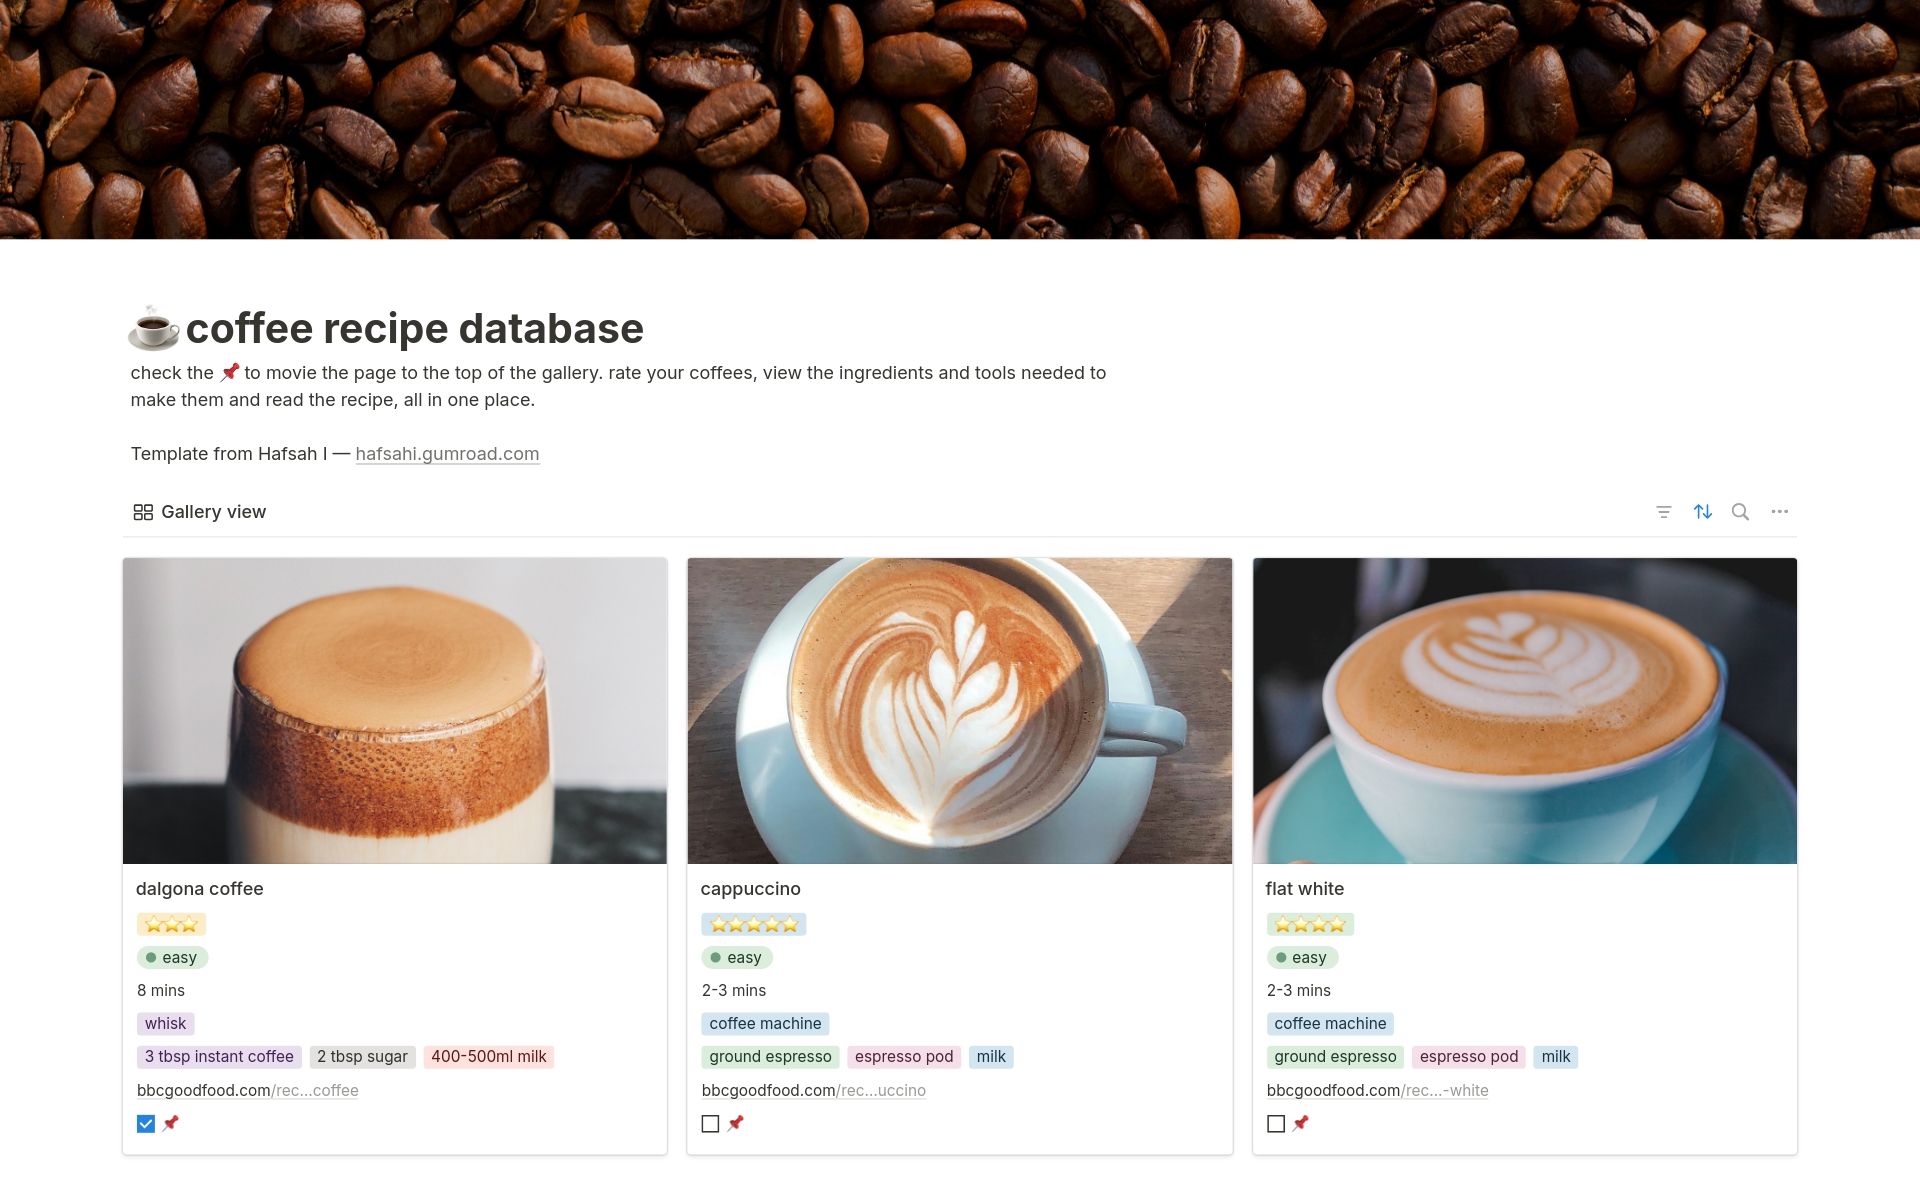Click the easy difficulty tag on flat white
Screen dimensions: 1920x1199
coord(1302,957)
